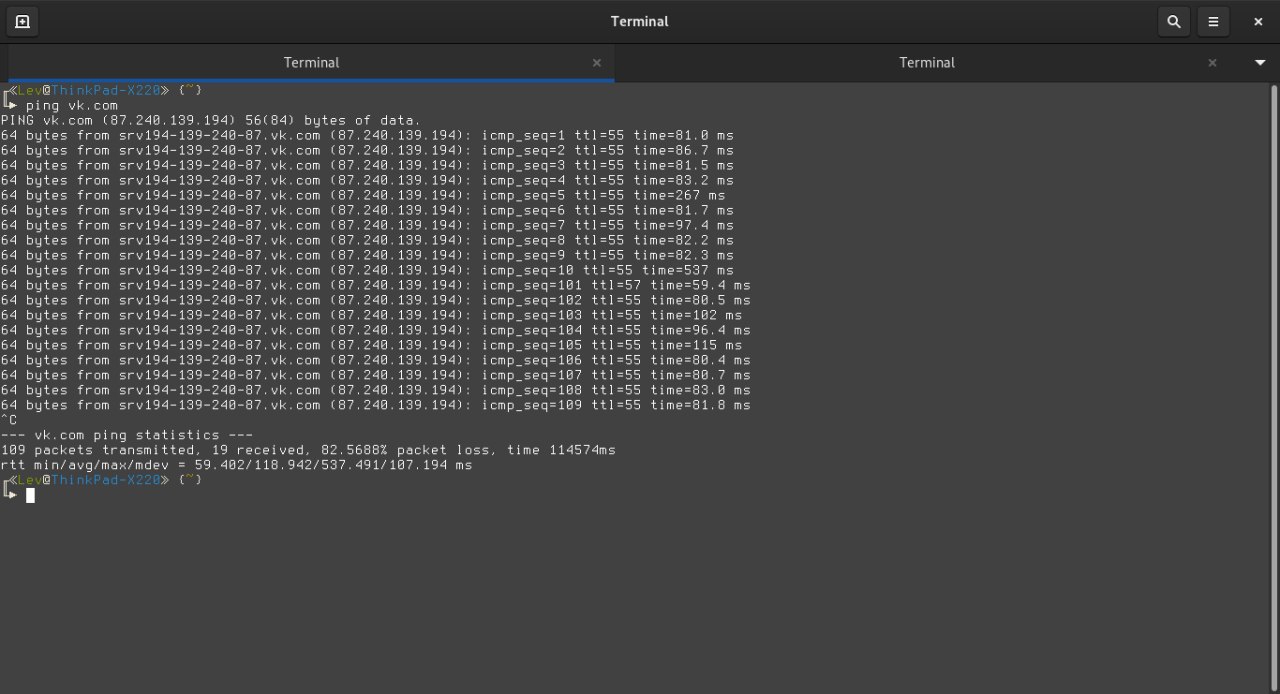Click the 'PING vk.com (87.240.139.194)' header line
Viewport: 1280px width, 694px height.
[x=211, y=120]
